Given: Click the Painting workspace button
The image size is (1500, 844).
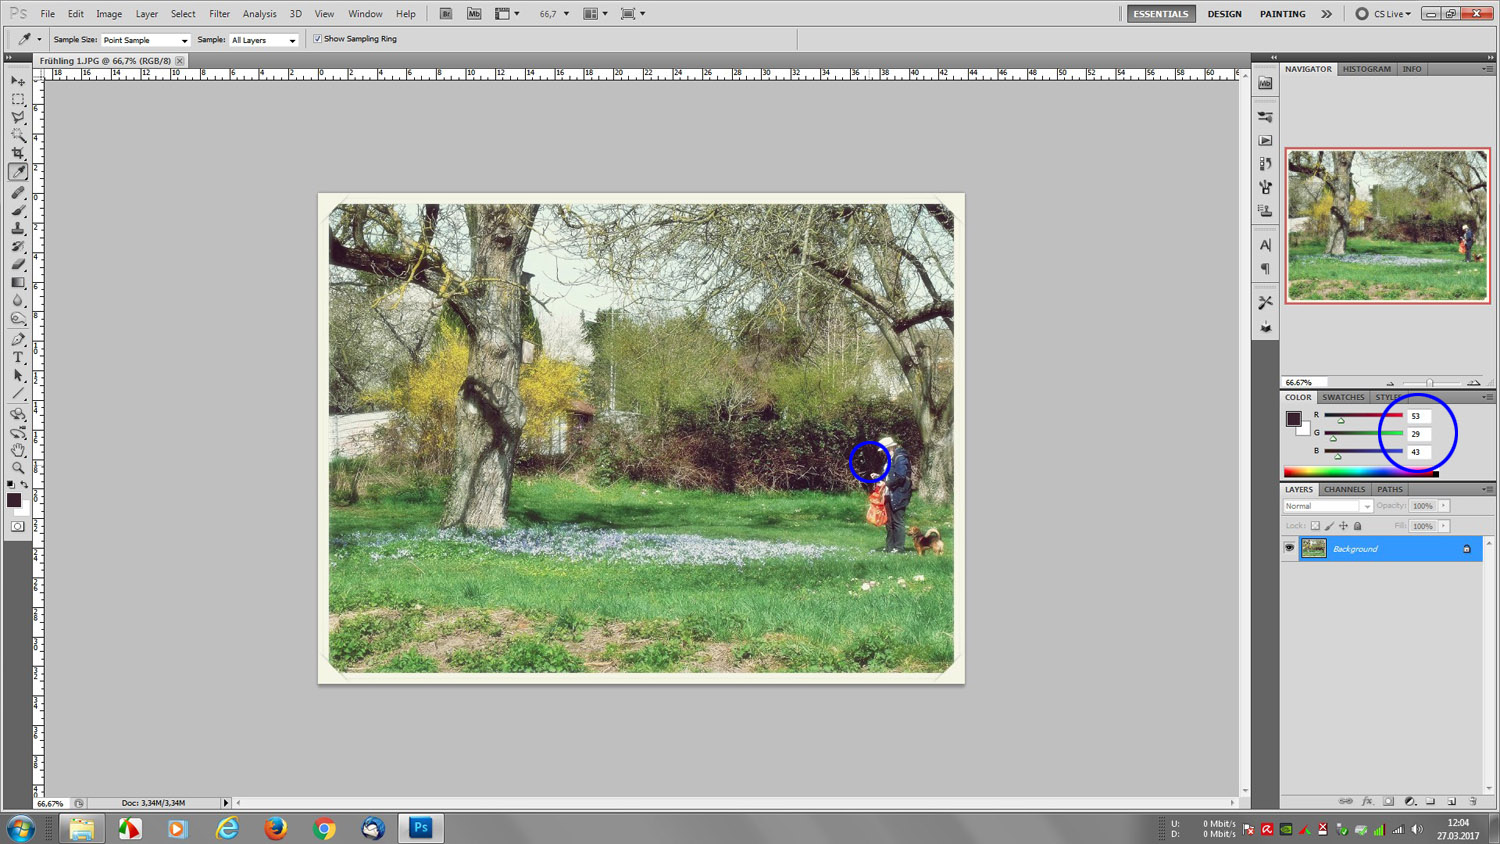Looking at the screenshot, I should [x=1282, y=14].
